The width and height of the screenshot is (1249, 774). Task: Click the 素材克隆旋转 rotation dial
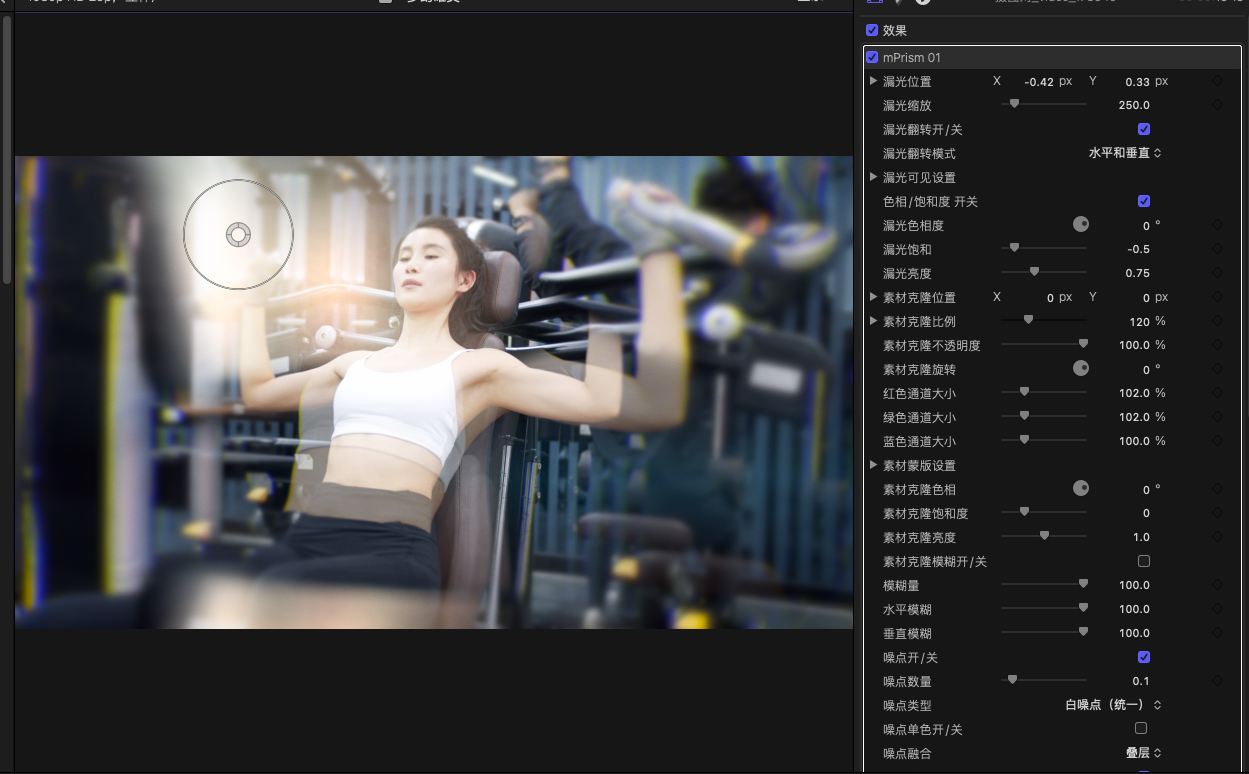(x=1081, y=368)
